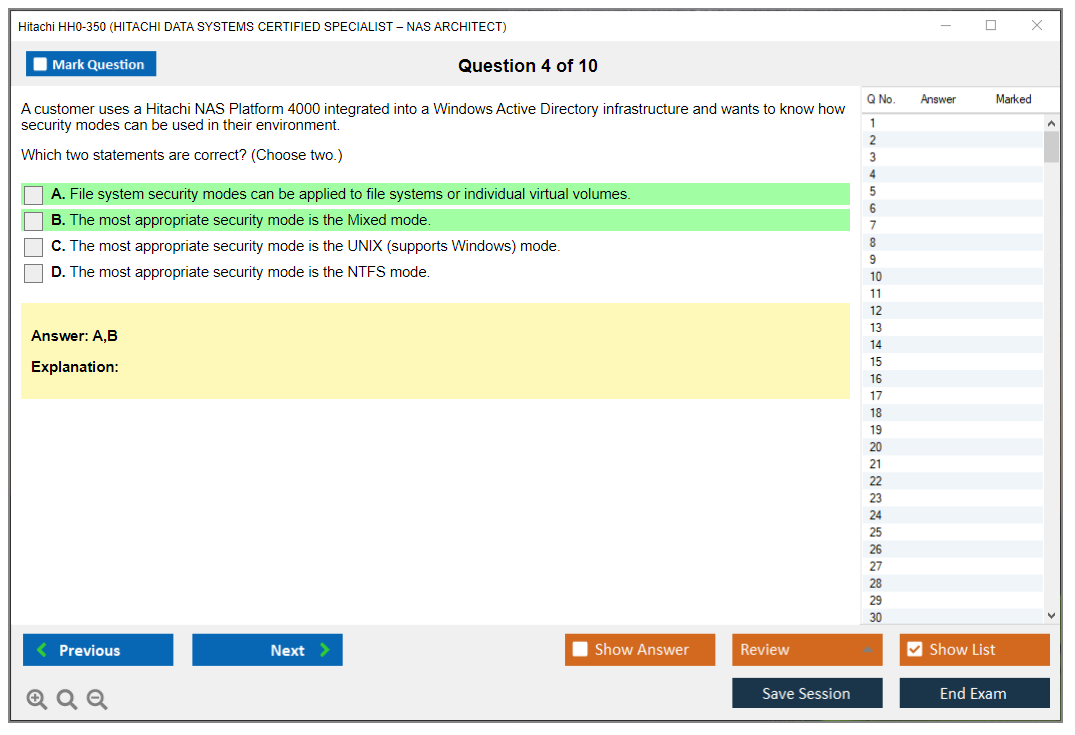
Task: Select checkbox for answer B Mixed mode
Action: tap(34, 221)
